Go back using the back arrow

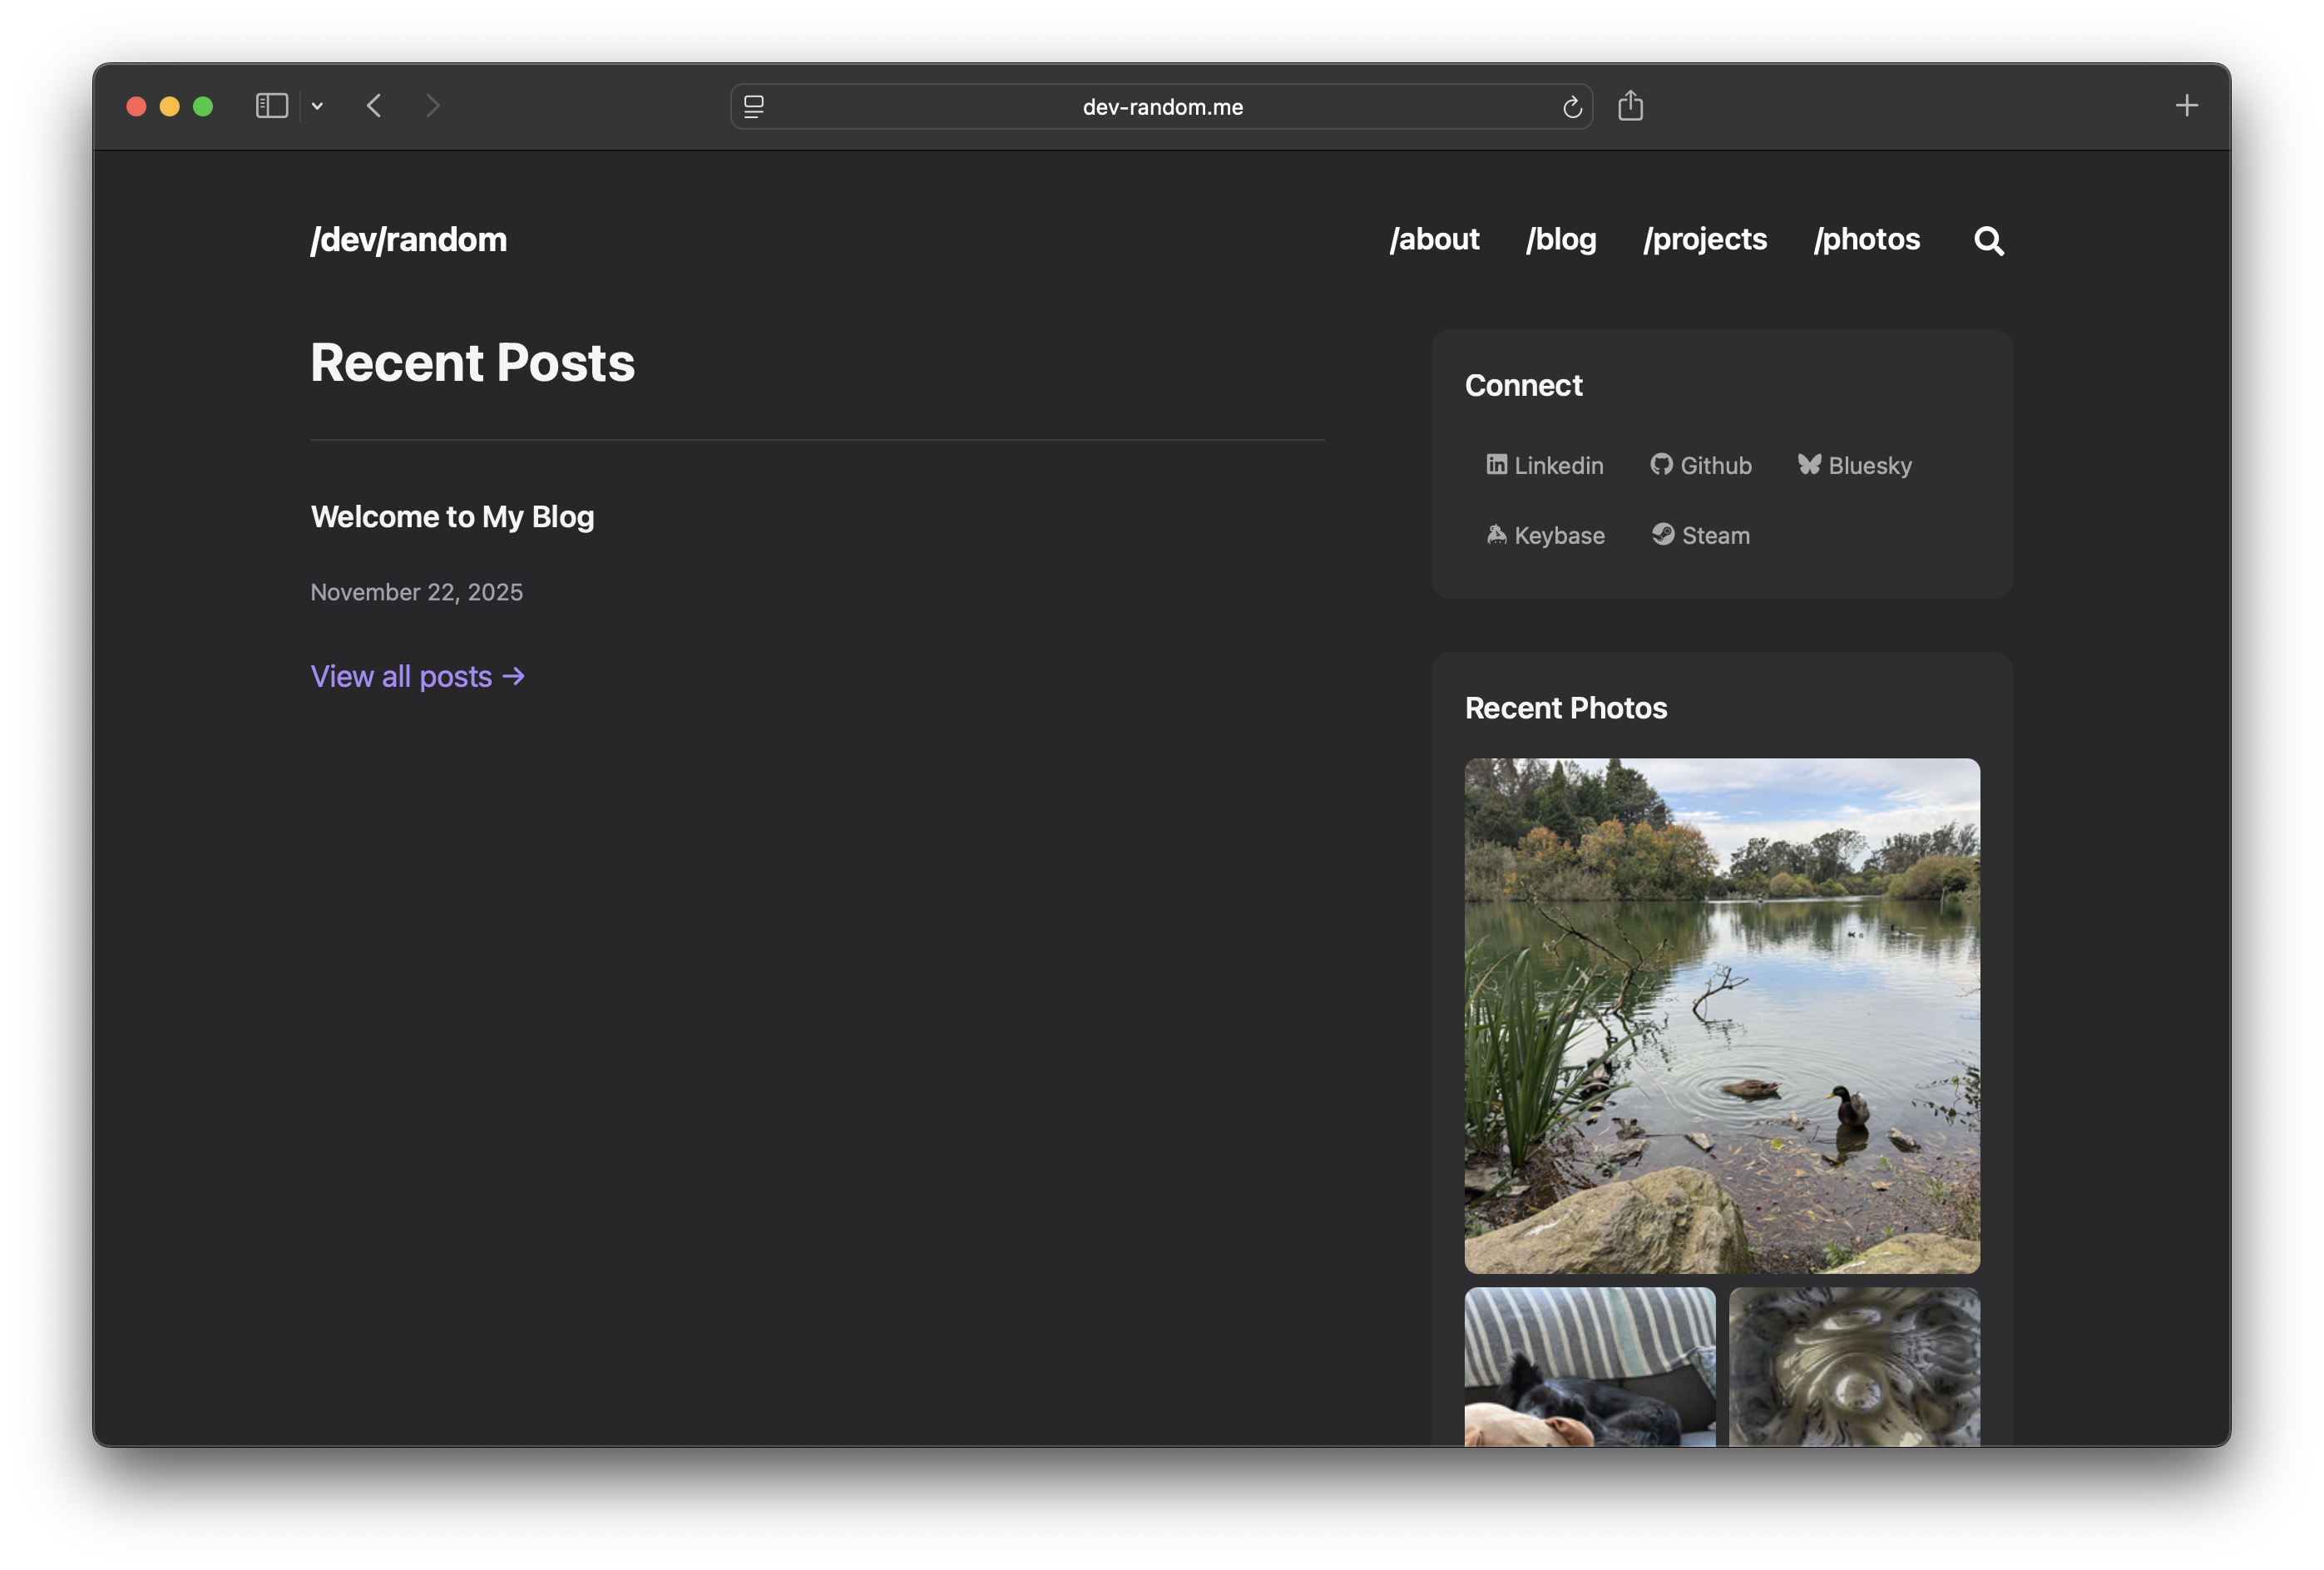374,105
